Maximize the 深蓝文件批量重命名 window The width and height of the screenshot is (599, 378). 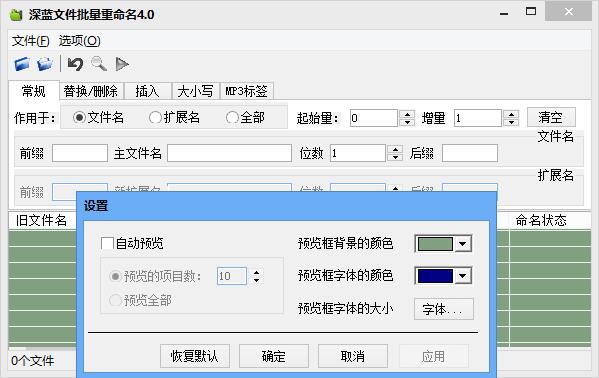[531, 12]
